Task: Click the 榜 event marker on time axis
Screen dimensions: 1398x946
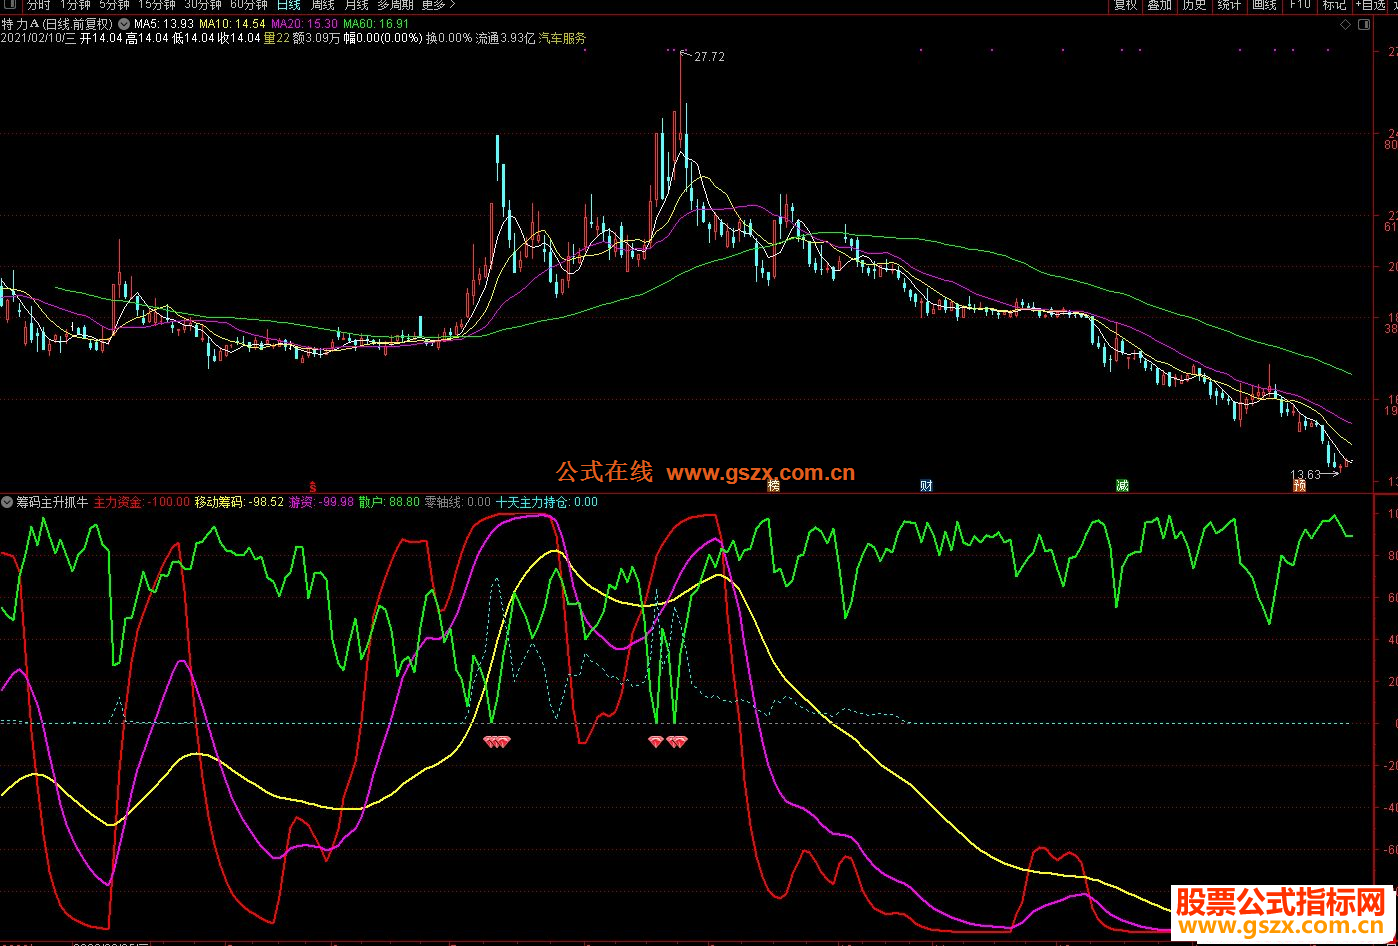Action: click(773, 486)
